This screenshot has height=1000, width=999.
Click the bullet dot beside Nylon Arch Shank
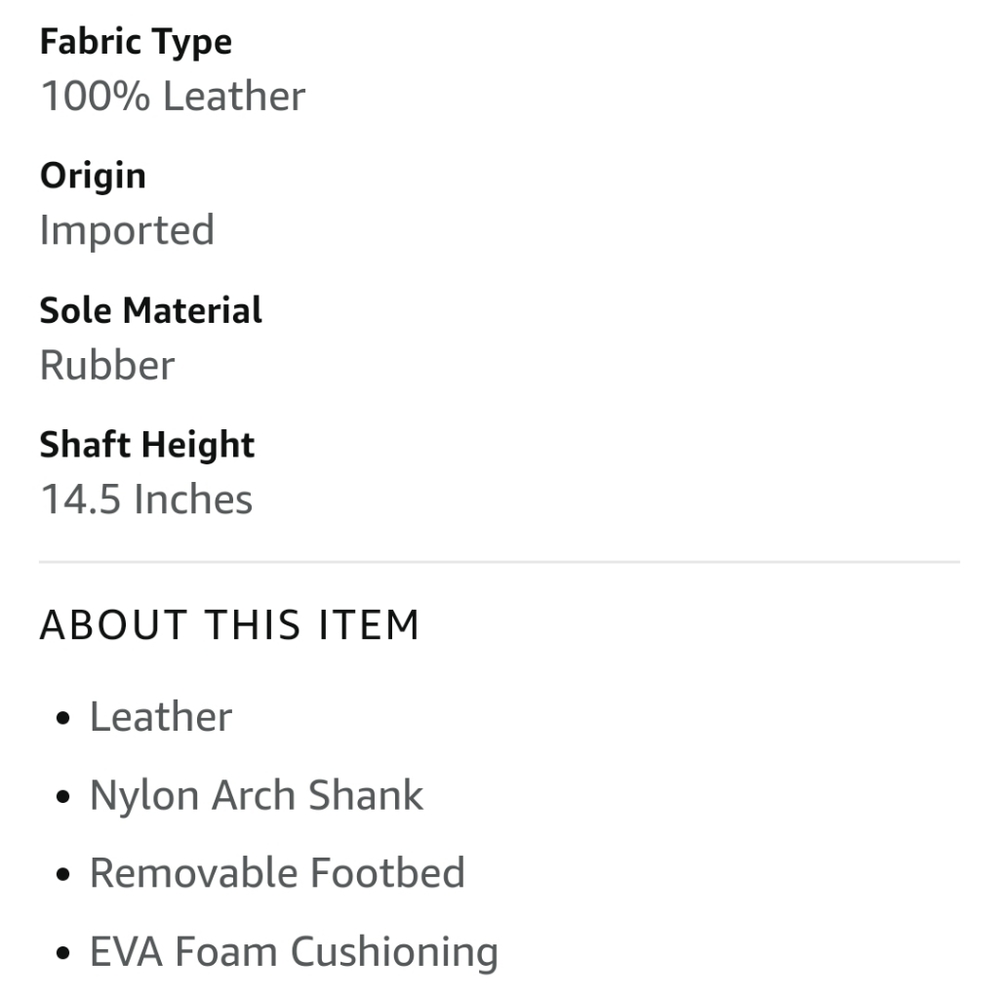[x=63, y=797]
